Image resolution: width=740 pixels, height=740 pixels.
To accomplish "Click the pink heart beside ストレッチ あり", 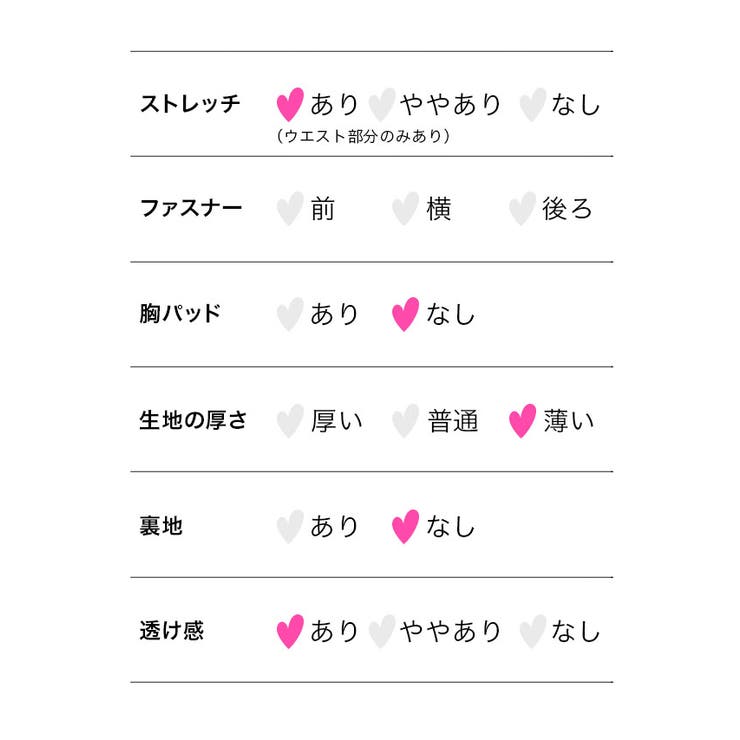I will tap(290, 104).
